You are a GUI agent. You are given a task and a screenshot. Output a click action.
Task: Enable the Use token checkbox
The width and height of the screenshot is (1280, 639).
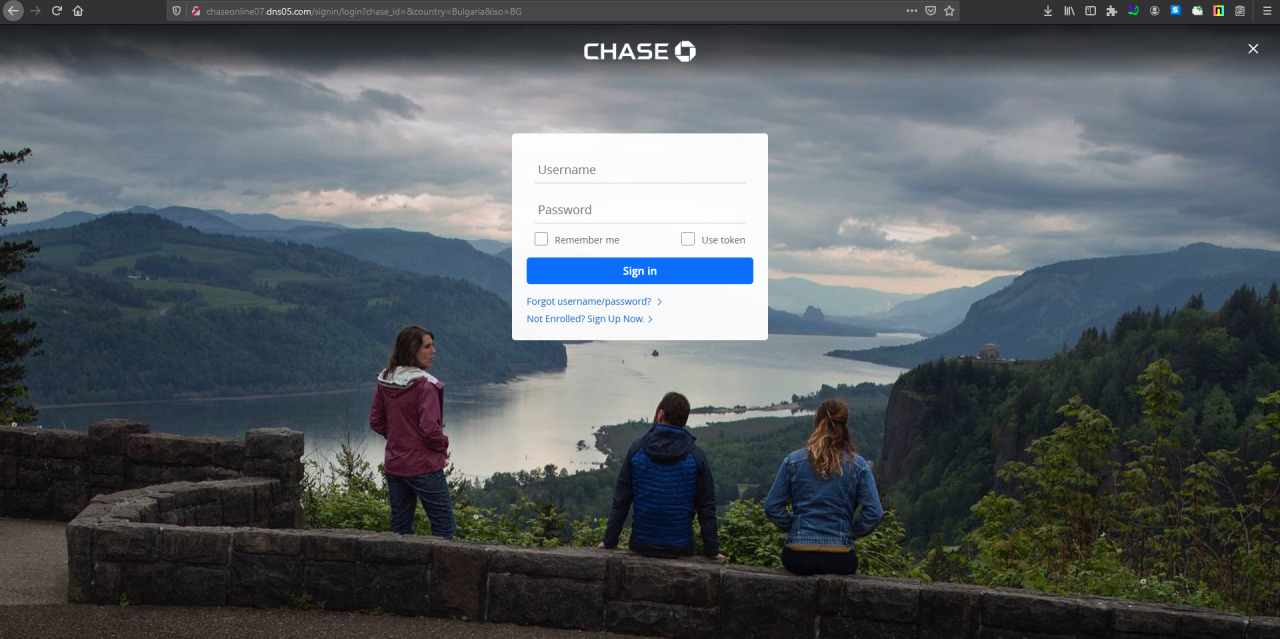(688, 239)
